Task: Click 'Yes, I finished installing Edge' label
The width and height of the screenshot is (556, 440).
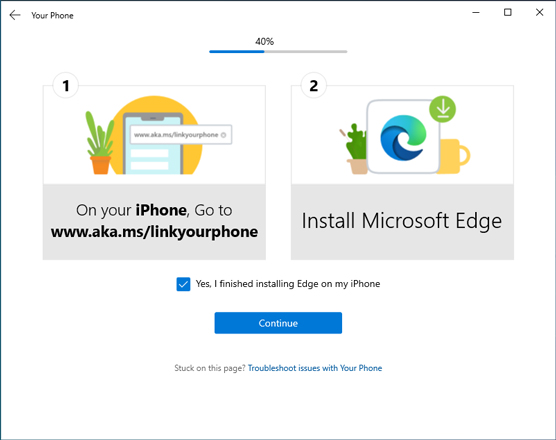Action: pyautogui.click(x=288, y=284)
